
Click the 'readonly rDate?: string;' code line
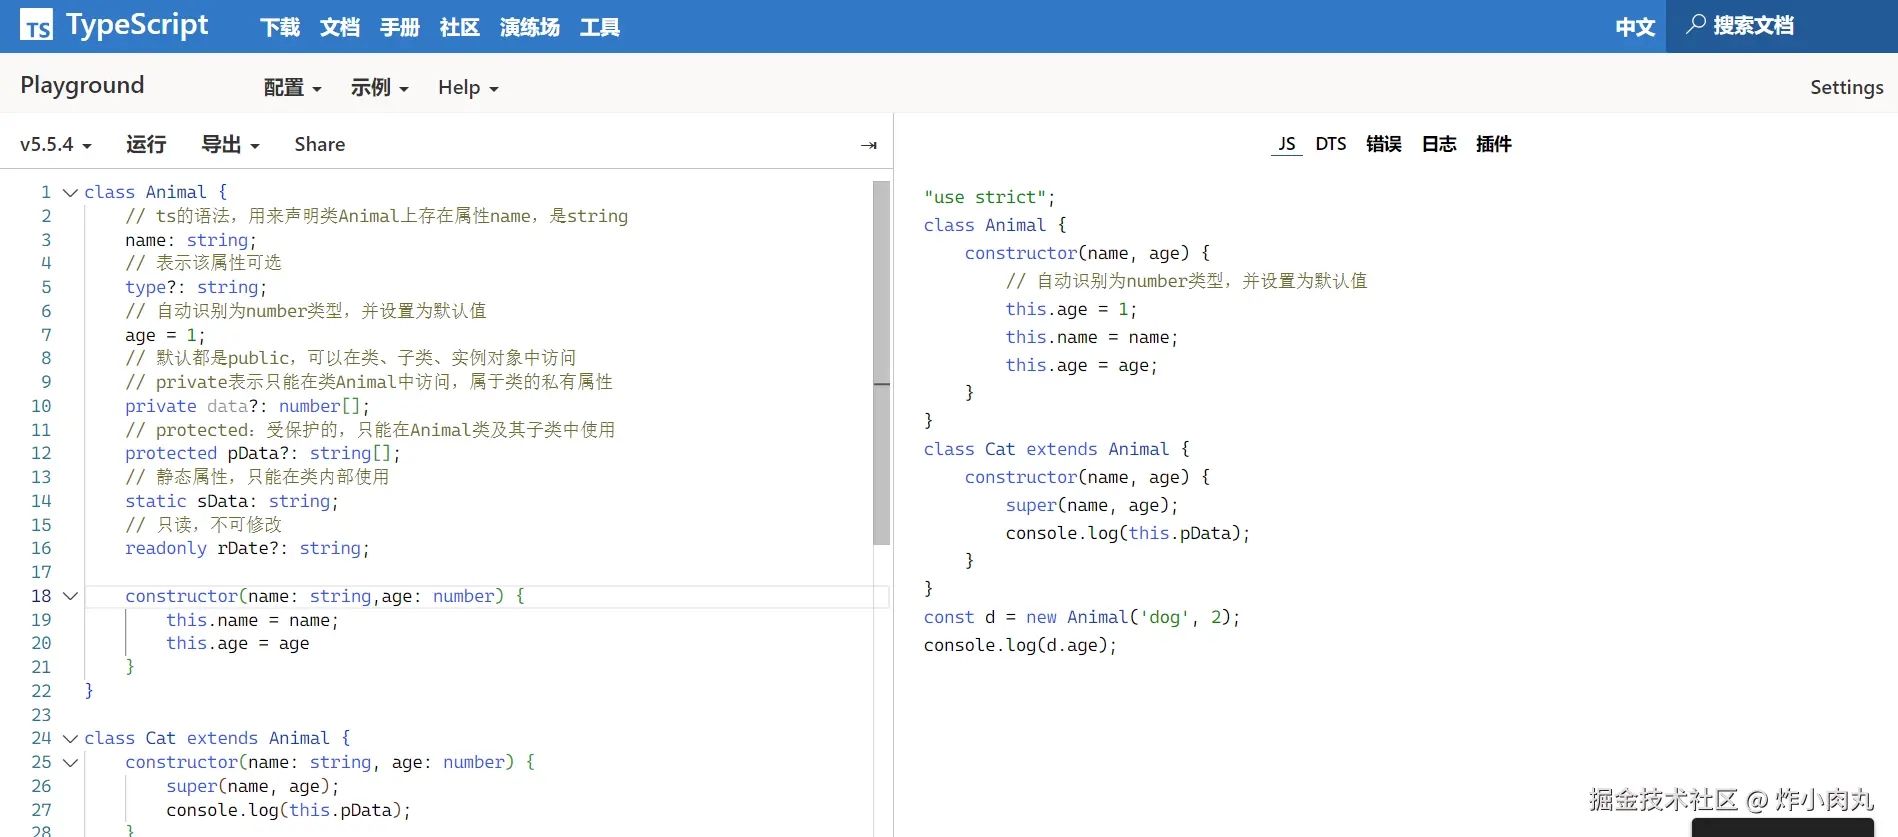pos(247,548)
